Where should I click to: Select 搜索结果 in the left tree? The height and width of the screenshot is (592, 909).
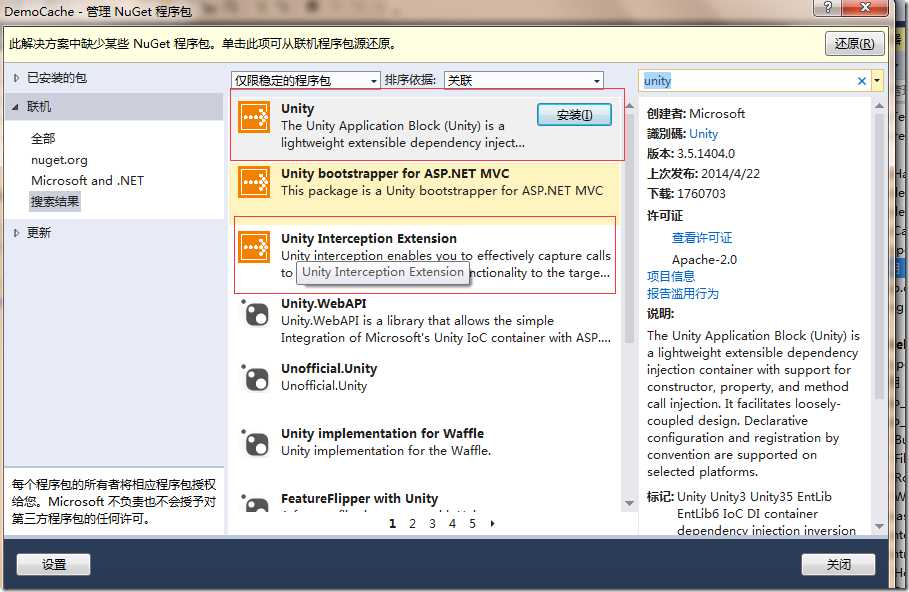pyautogui.click(x=55, y=201)
